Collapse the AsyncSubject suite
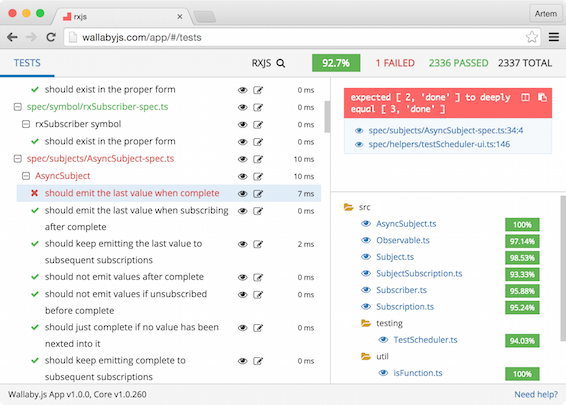 click(x=26, y=176)
